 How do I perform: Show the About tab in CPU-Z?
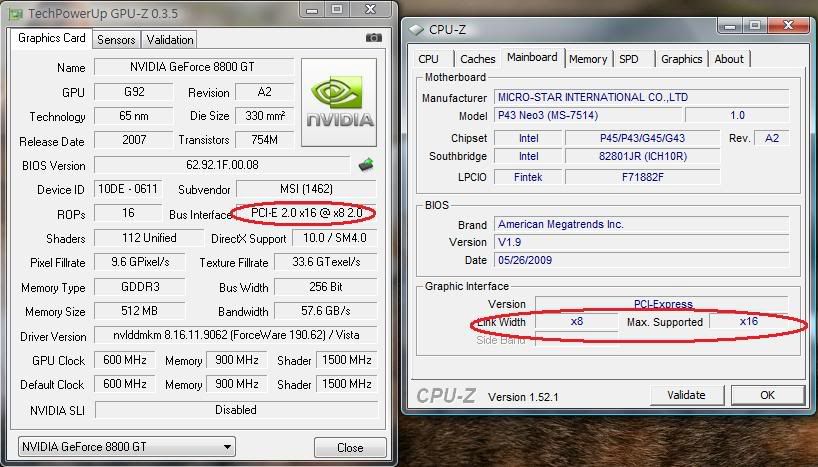(x=729, y=59)
